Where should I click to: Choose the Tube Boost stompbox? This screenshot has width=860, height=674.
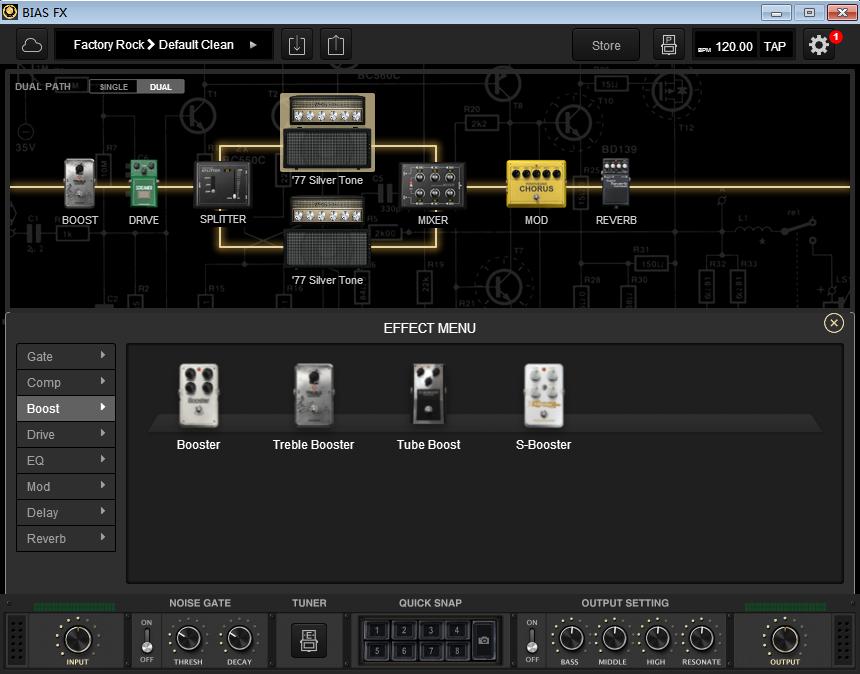tap(428, 395)
